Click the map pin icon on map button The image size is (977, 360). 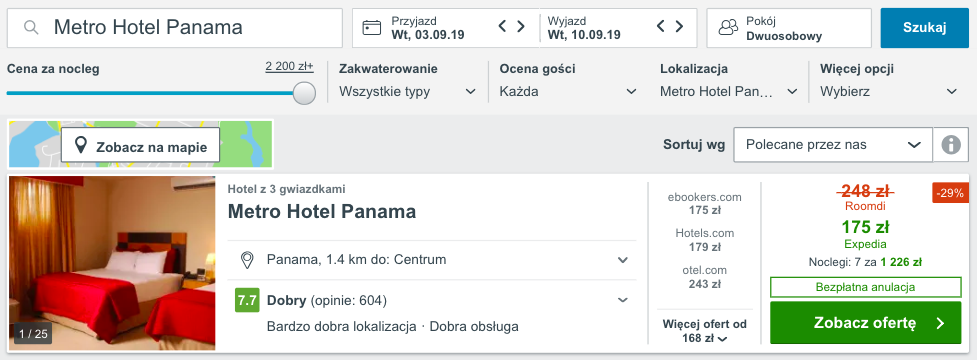point(80,146)
